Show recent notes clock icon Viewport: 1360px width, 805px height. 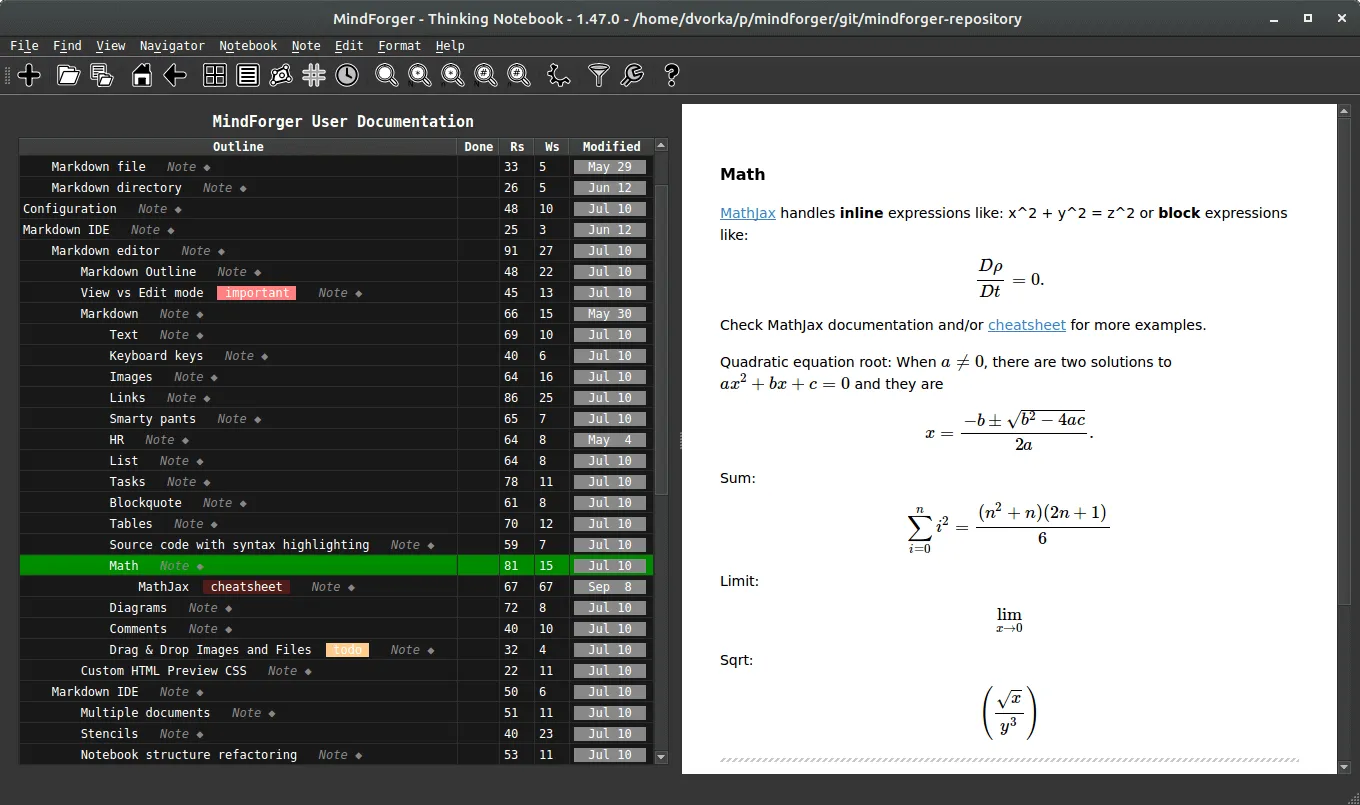(x=347, y=75)
